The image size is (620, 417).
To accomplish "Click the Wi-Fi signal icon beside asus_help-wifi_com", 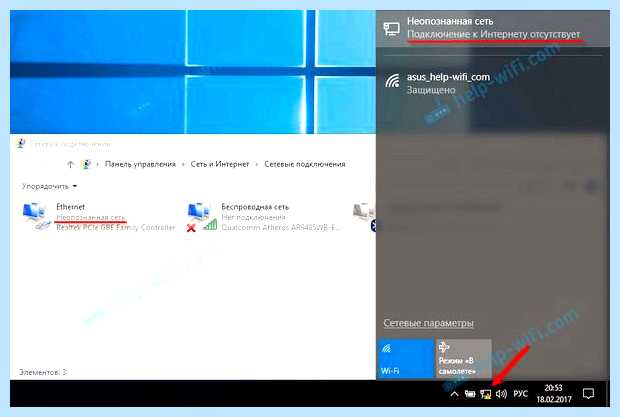I will tap(392, 81).
